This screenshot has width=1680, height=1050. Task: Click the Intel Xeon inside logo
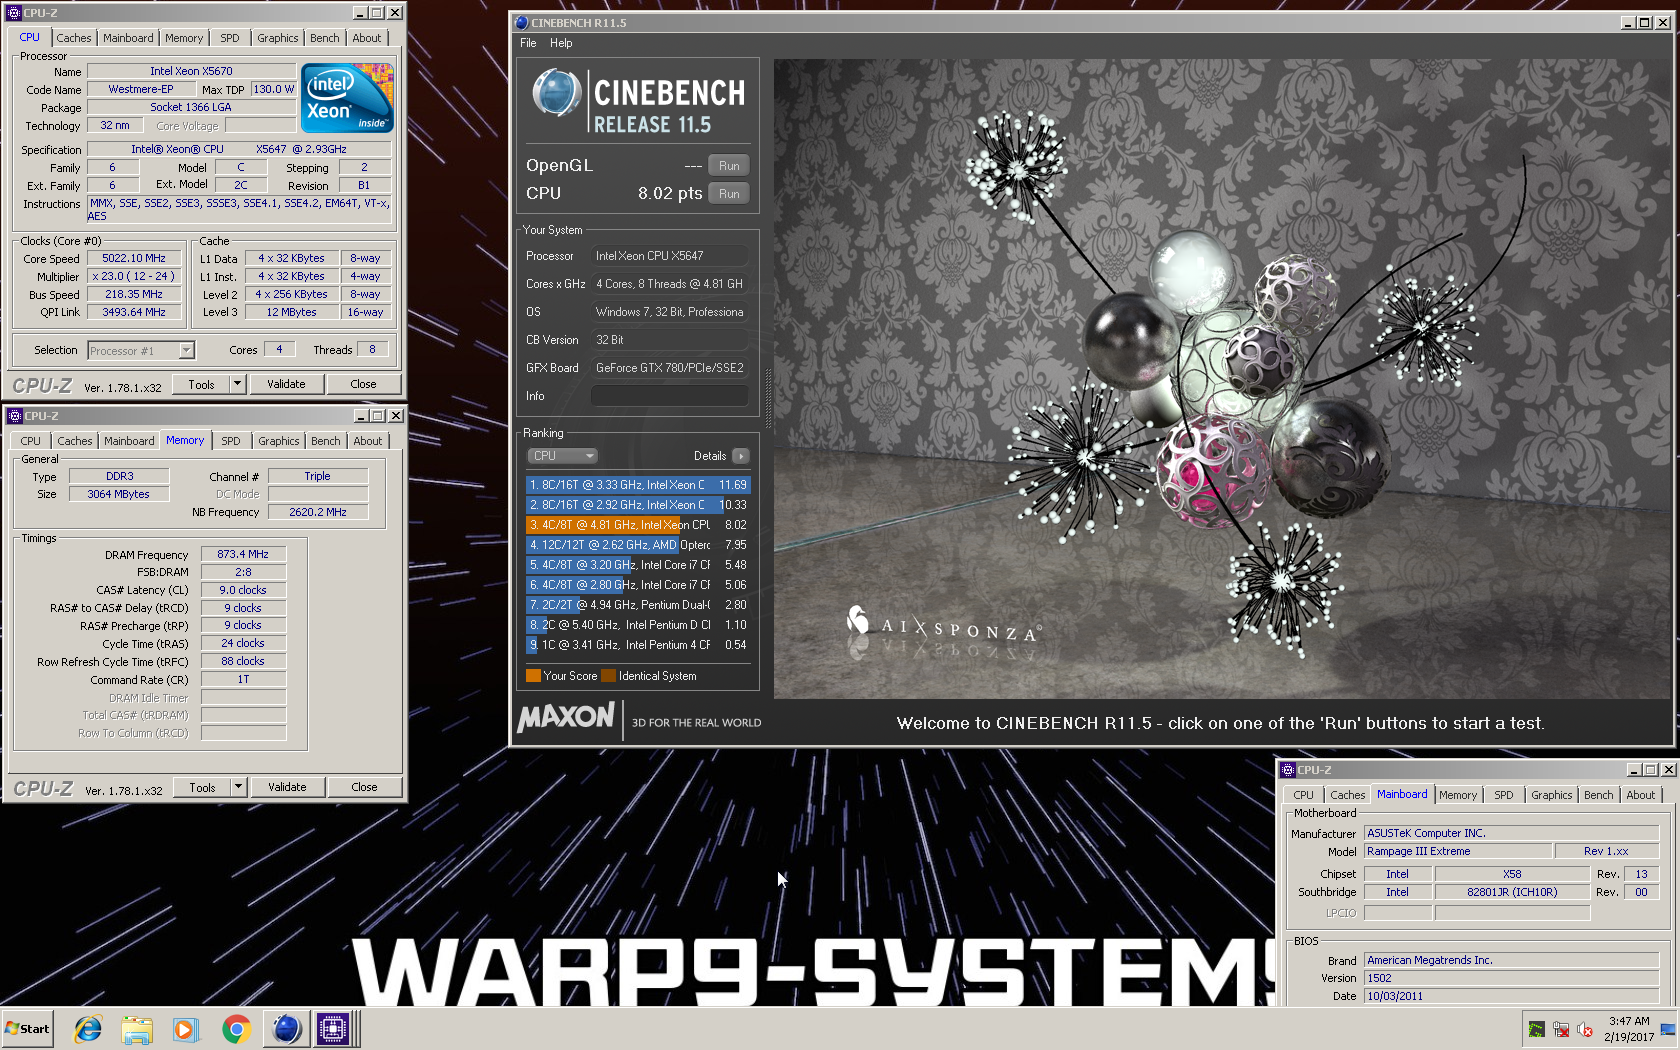click(347, 98)
